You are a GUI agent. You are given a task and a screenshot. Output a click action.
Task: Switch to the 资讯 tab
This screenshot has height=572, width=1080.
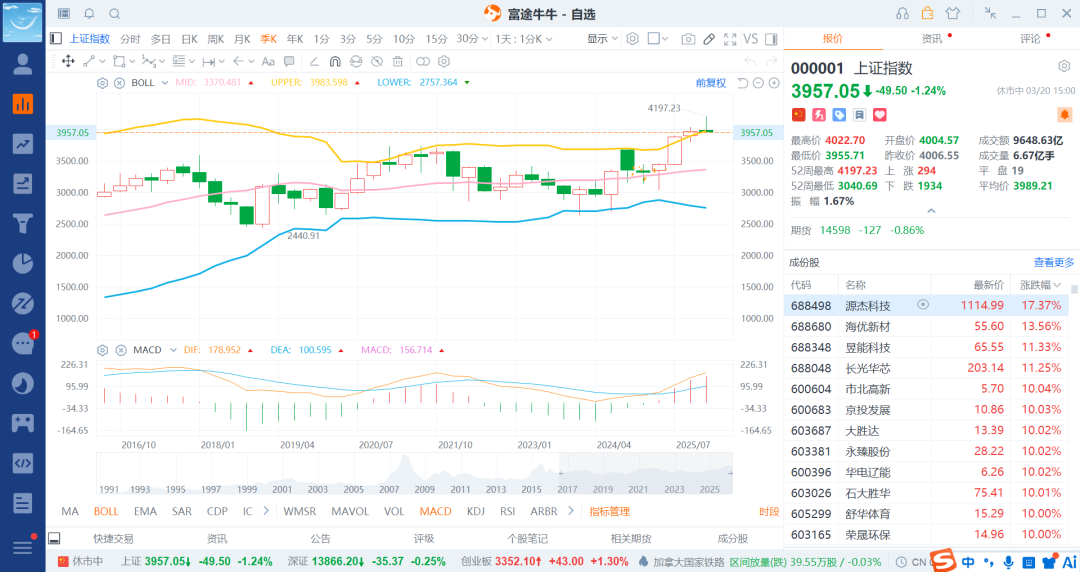tap(931, 39)
